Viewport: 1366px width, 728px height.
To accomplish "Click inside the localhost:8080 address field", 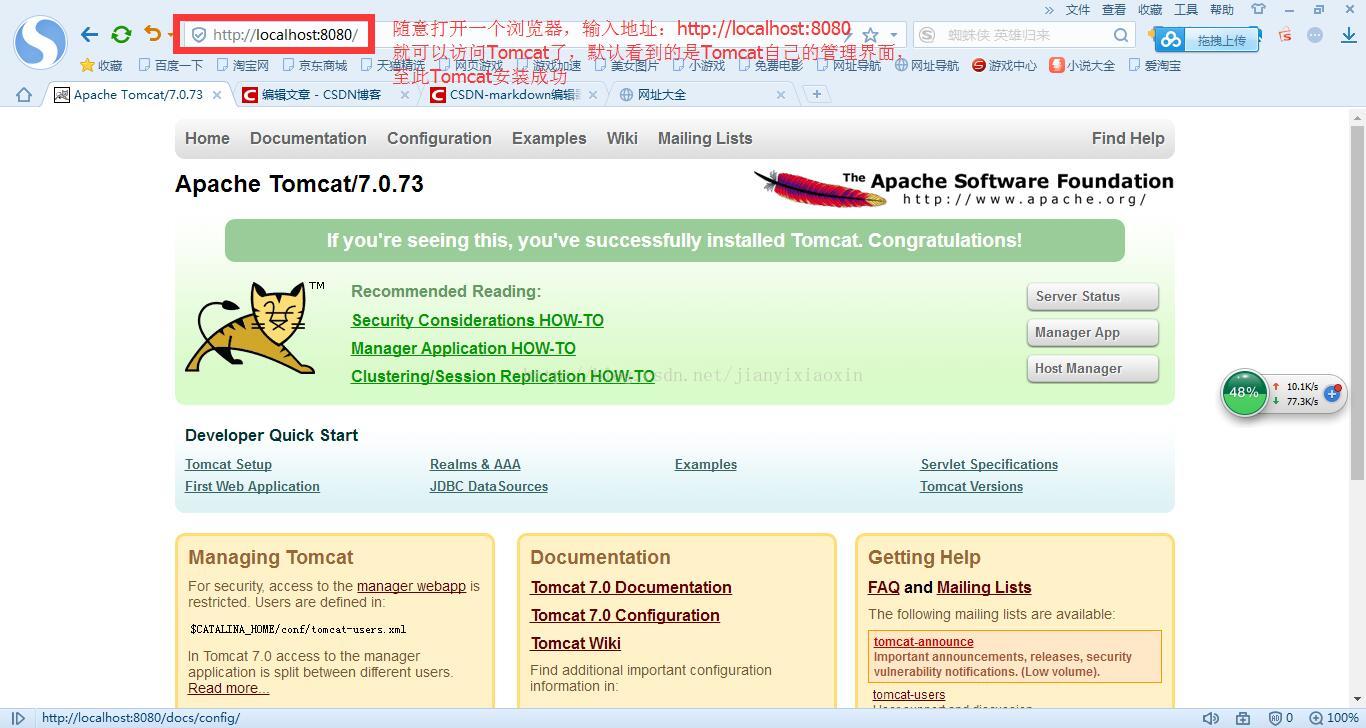I will 285,34.
